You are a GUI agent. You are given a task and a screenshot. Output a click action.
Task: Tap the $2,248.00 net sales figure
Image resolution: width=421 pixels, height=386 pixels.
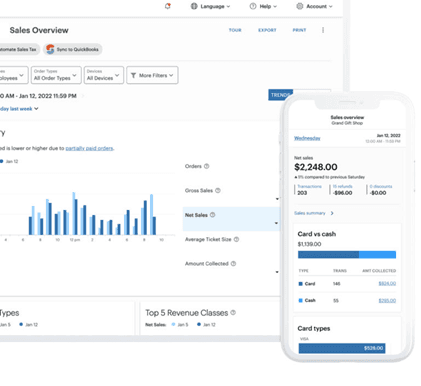click(x=316, y=167)
